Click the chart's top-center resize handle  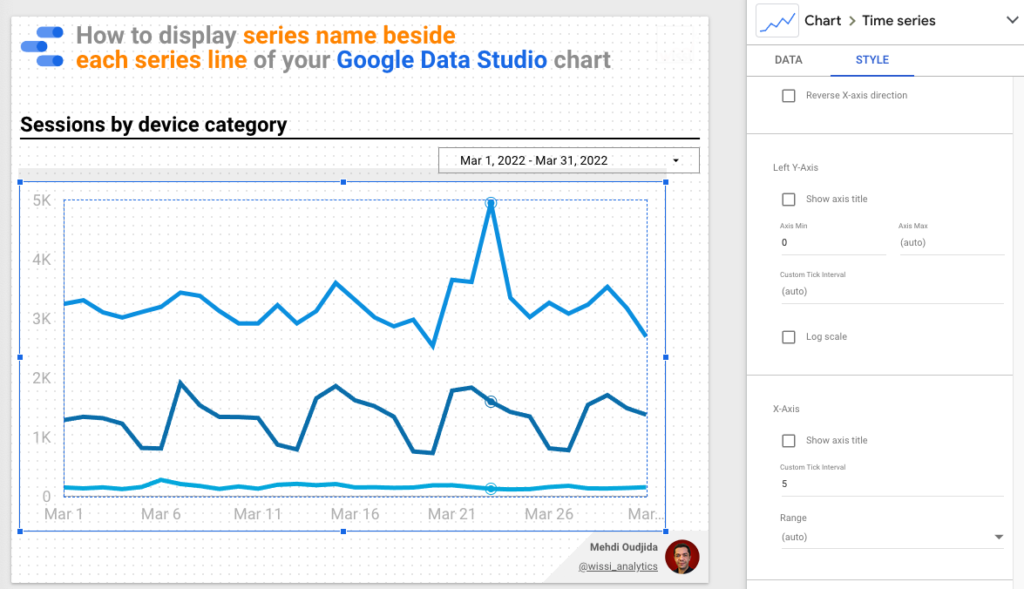(344, 182)
